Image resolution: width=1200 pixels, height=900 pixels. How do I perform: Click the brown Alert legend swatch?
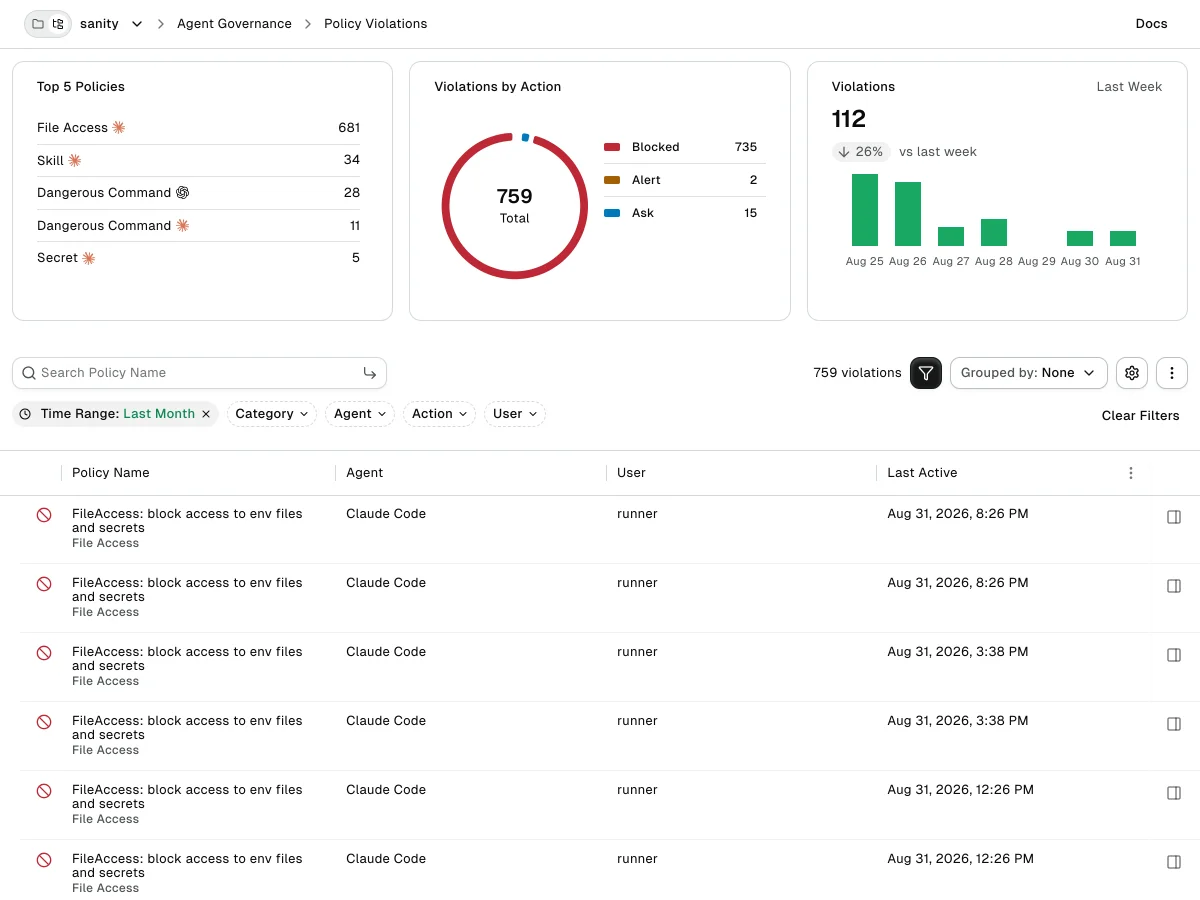pyautogui.click(x=612, y=180)
